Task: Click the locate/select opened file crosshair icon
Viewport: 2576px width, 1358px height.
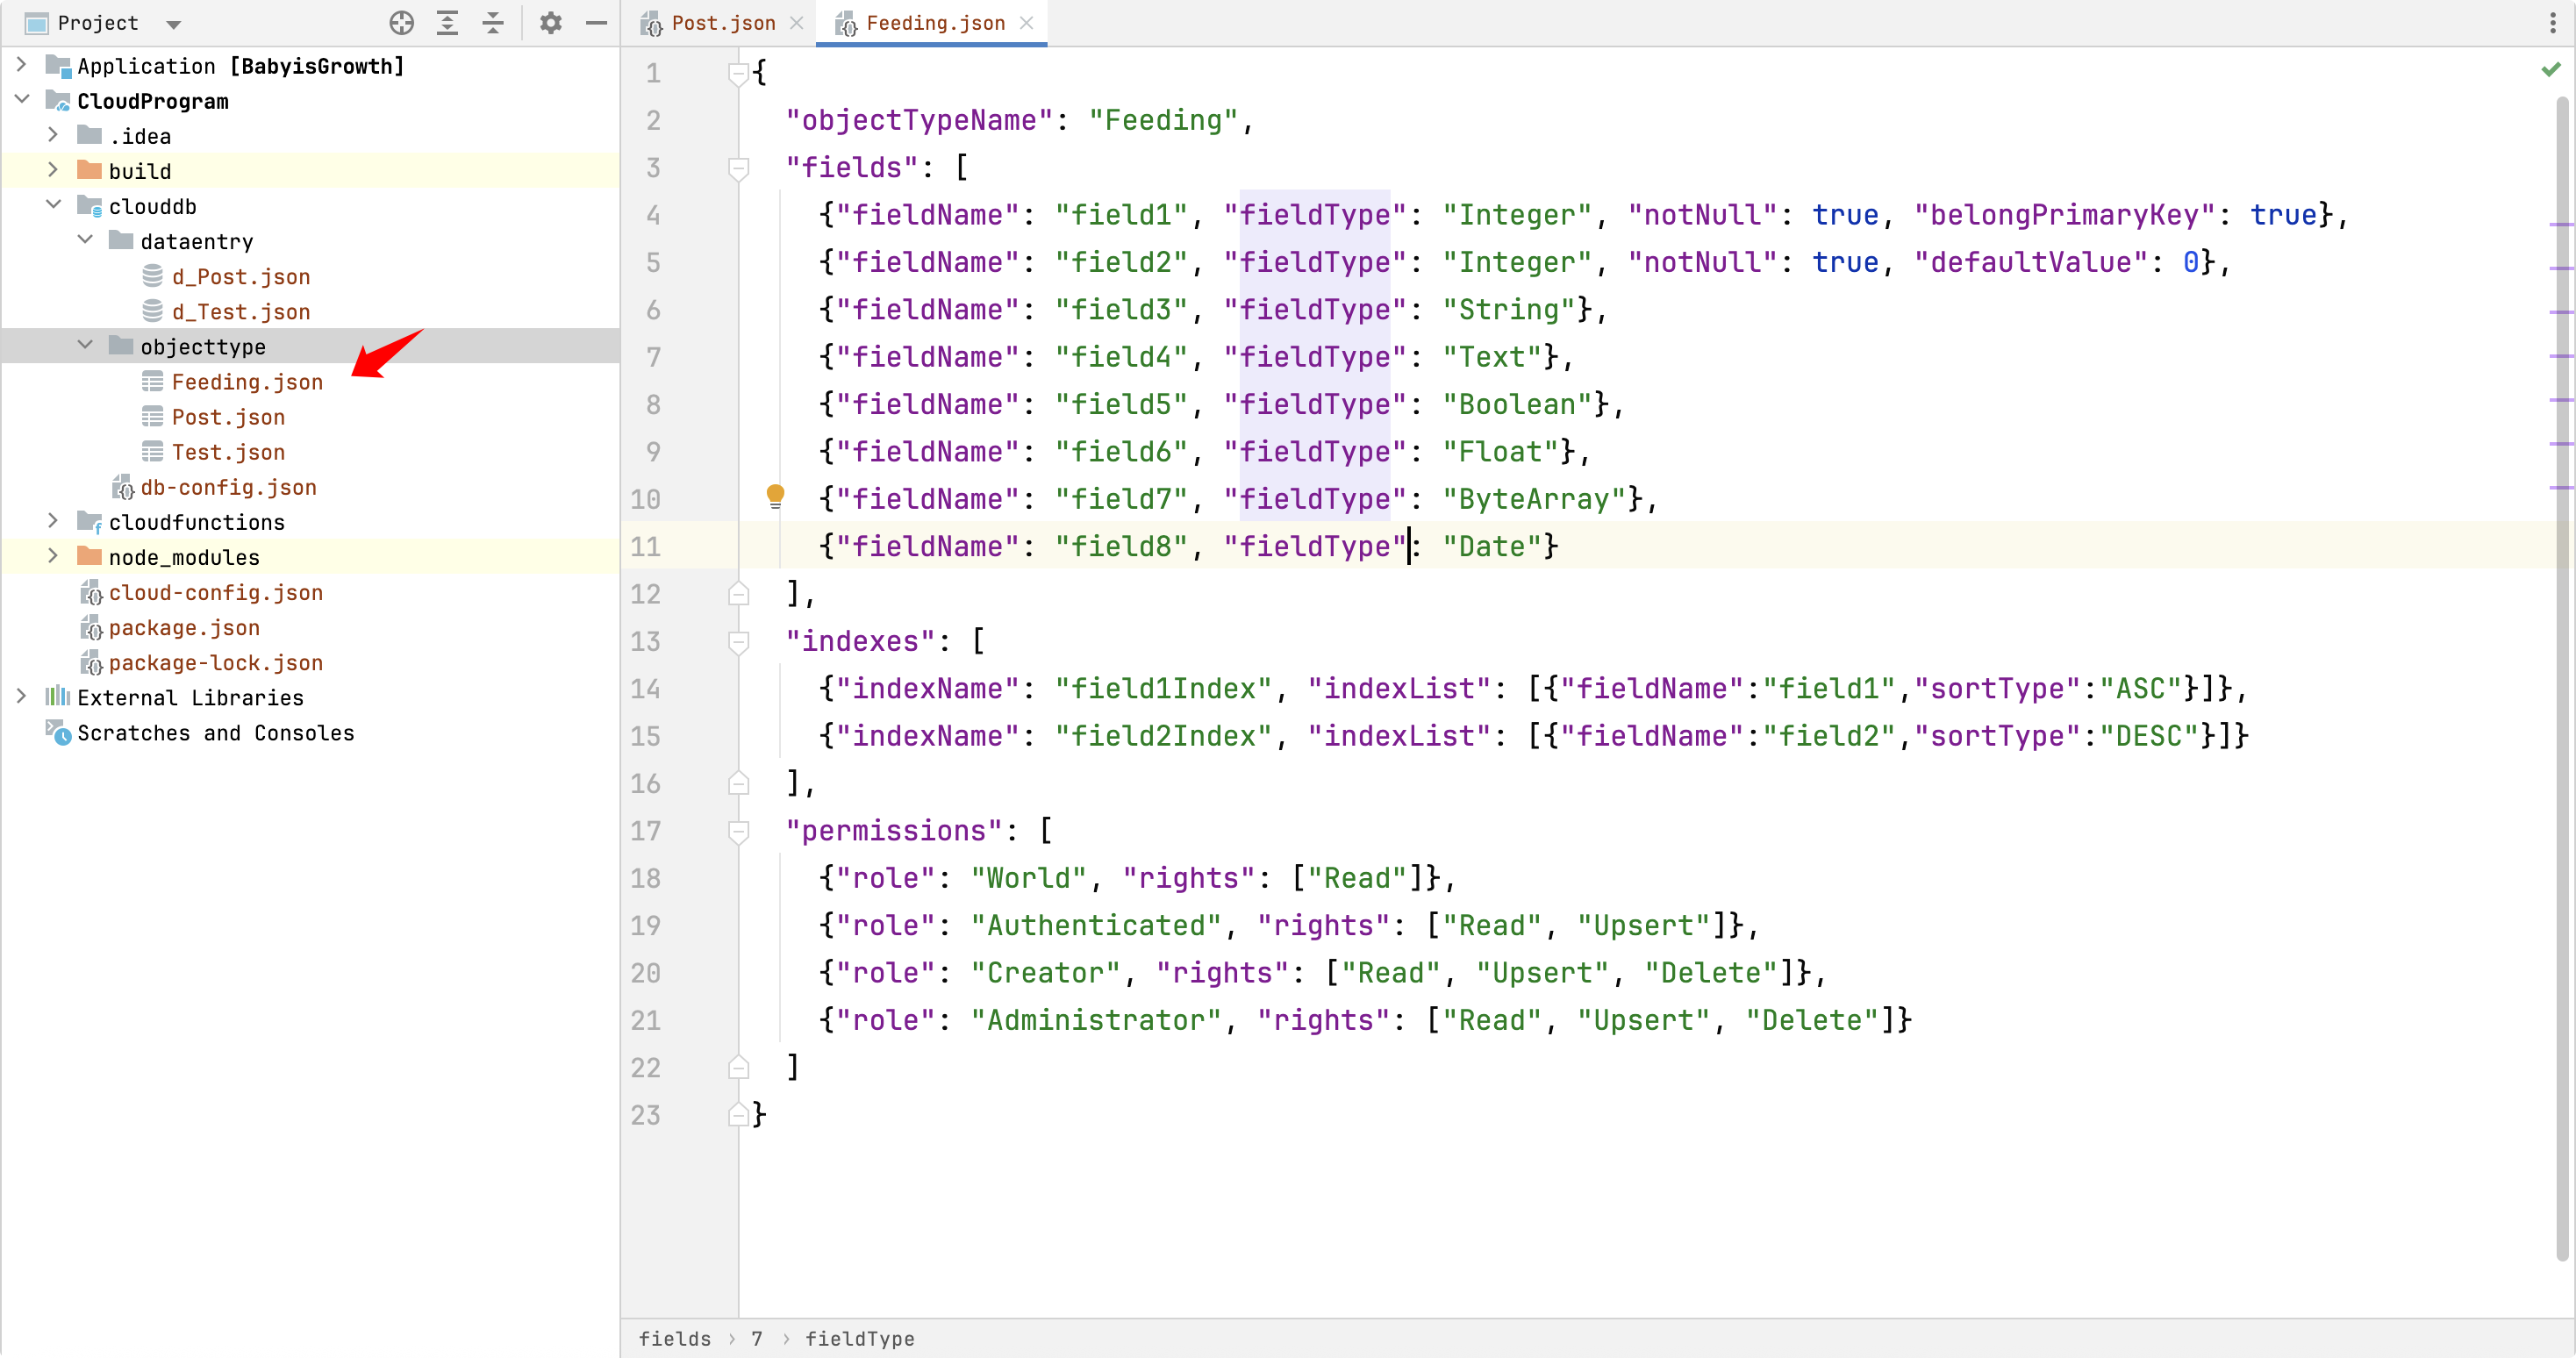Action: pos(402,23)
